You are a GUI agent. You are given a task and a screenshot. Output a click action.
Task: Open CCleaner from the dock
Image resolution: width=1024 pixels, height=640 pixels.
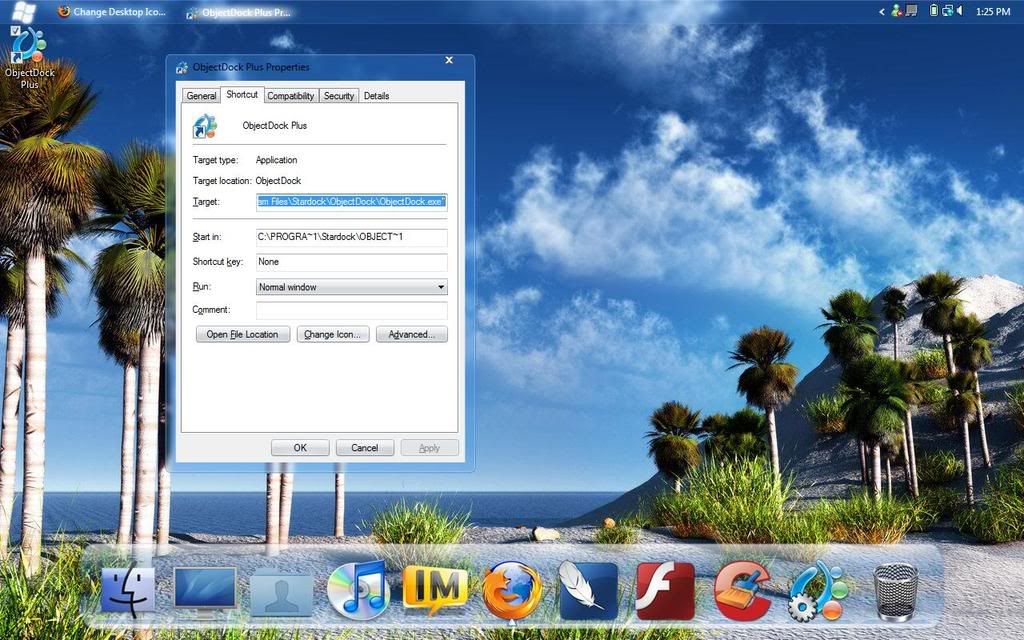tap(742, 591)
